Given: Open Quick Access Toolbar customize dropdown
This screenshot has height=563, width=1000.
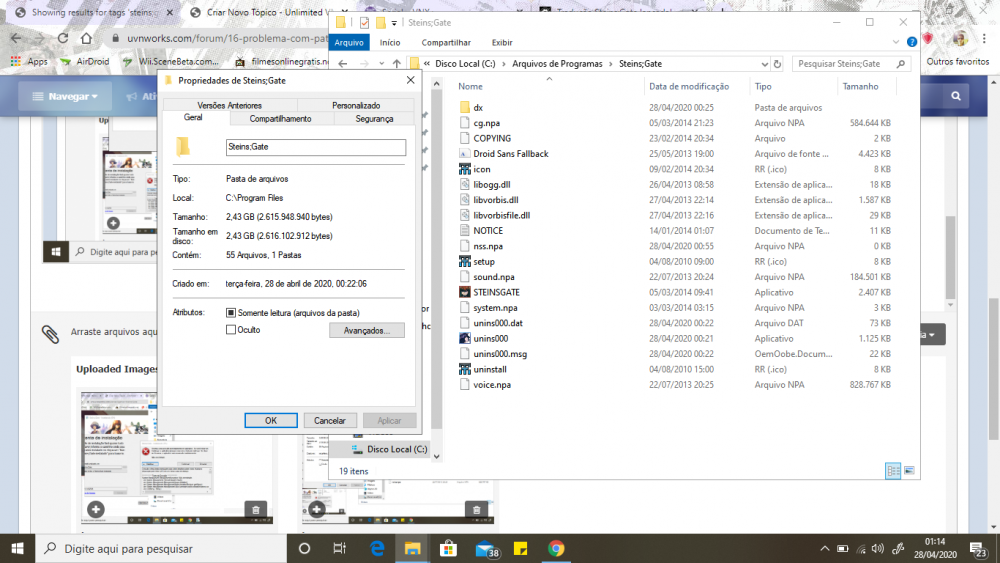Looking at the screenshot, I should [394, 23].
